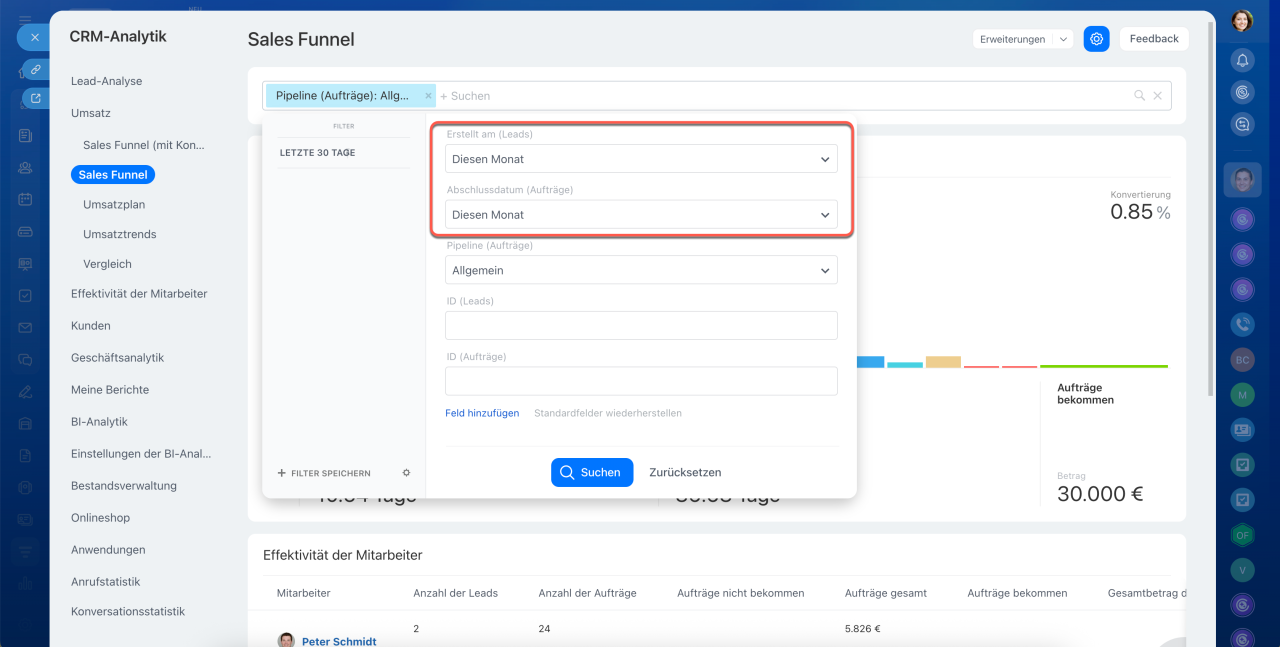Screen dimensions: 1280x647
Task: Click the Feedback button
Action: point(1154,39)
